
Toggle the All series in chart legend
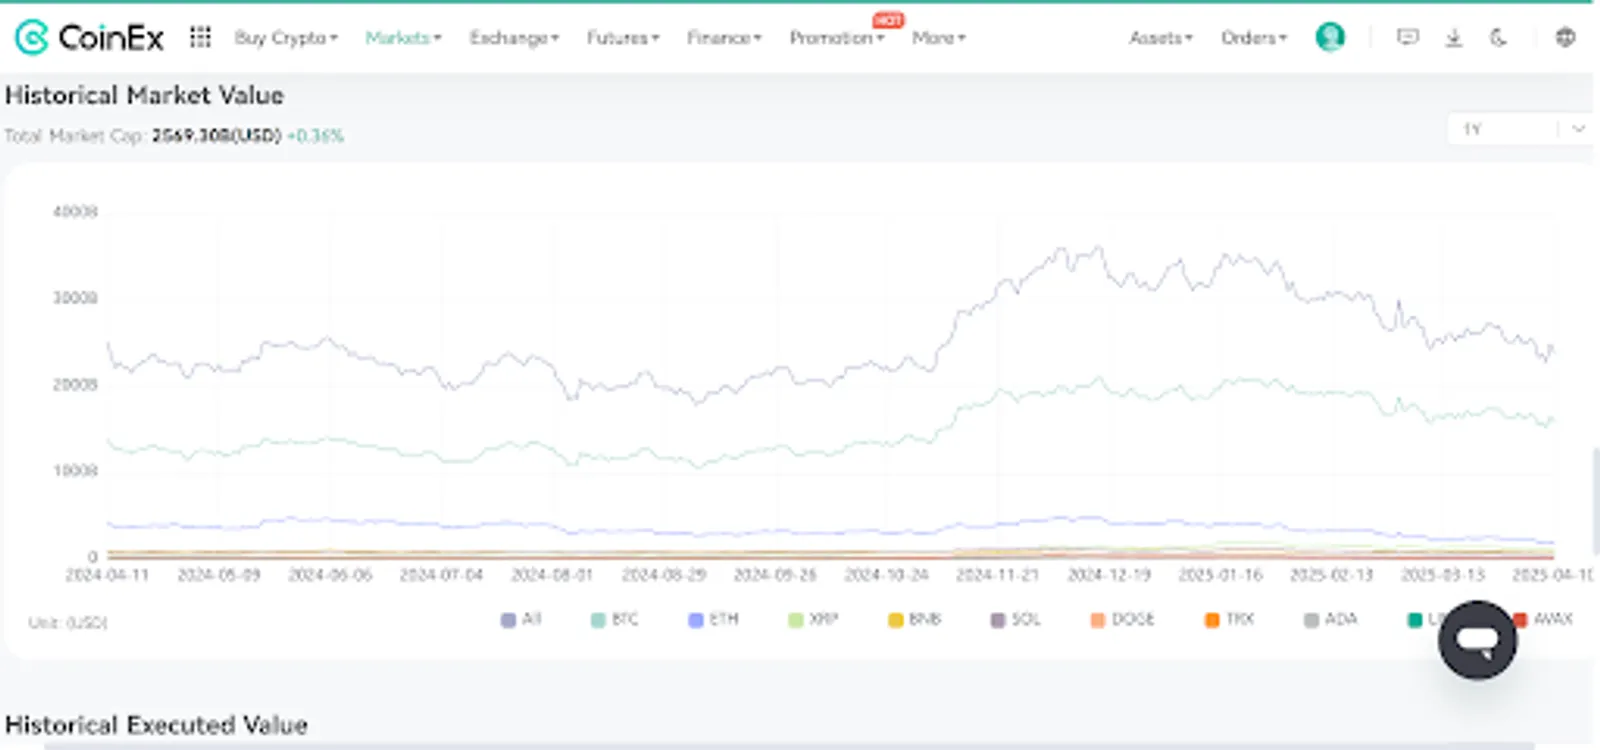521,620
